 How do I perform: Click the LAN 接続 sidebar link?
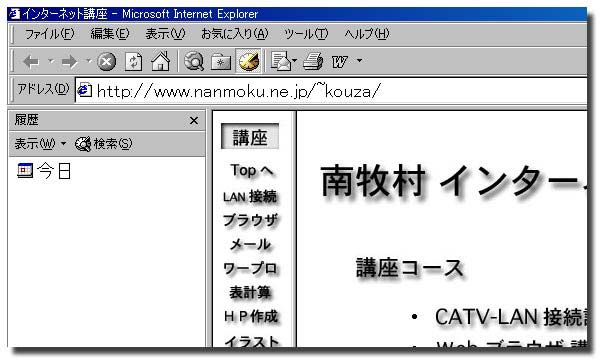click(x=250, y=196)
